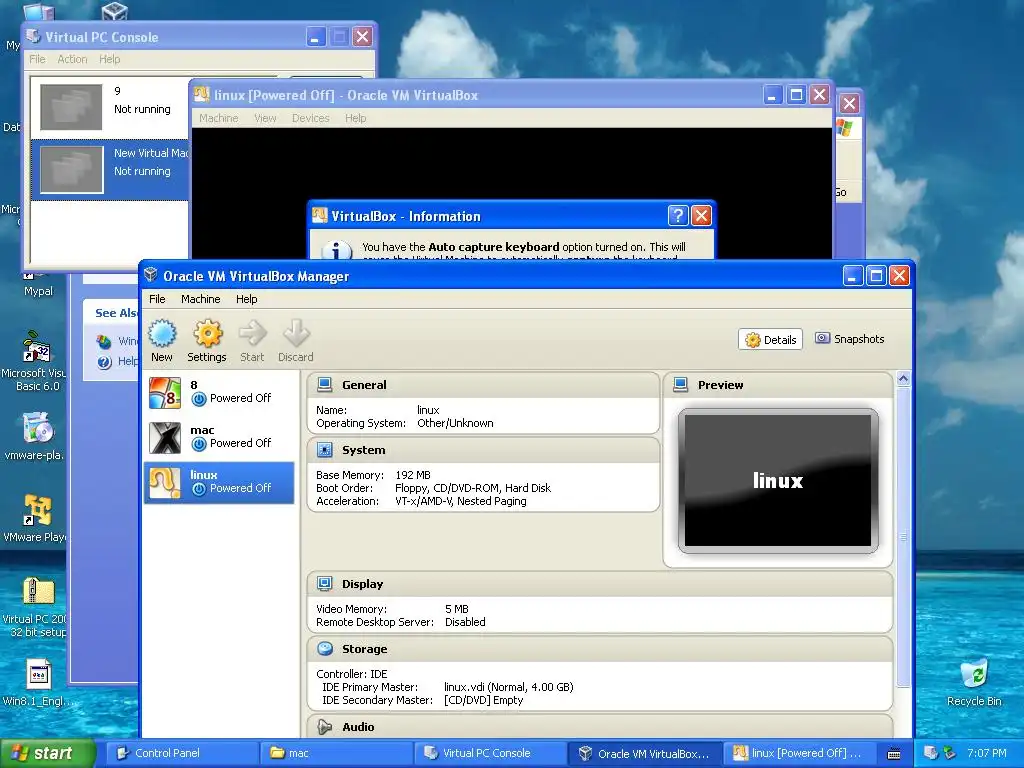This screenshot has height=768, width=1024.
Task: Click the Storage section header
Action: [600, 648]
